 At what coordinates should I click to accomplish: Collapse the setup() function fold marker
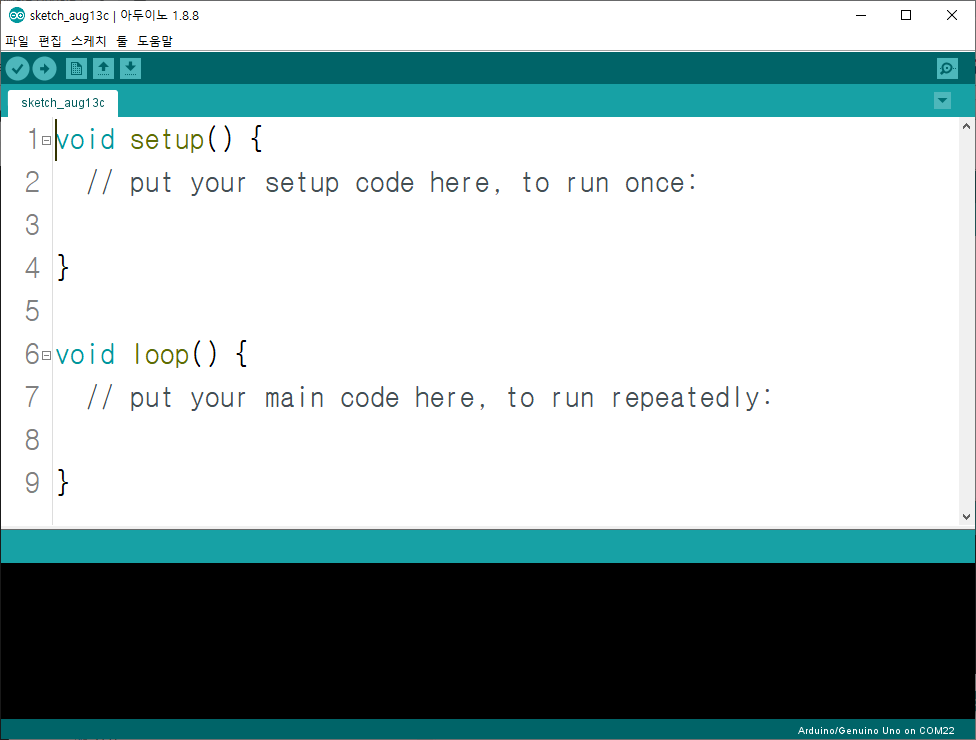(x=46, y=141)
